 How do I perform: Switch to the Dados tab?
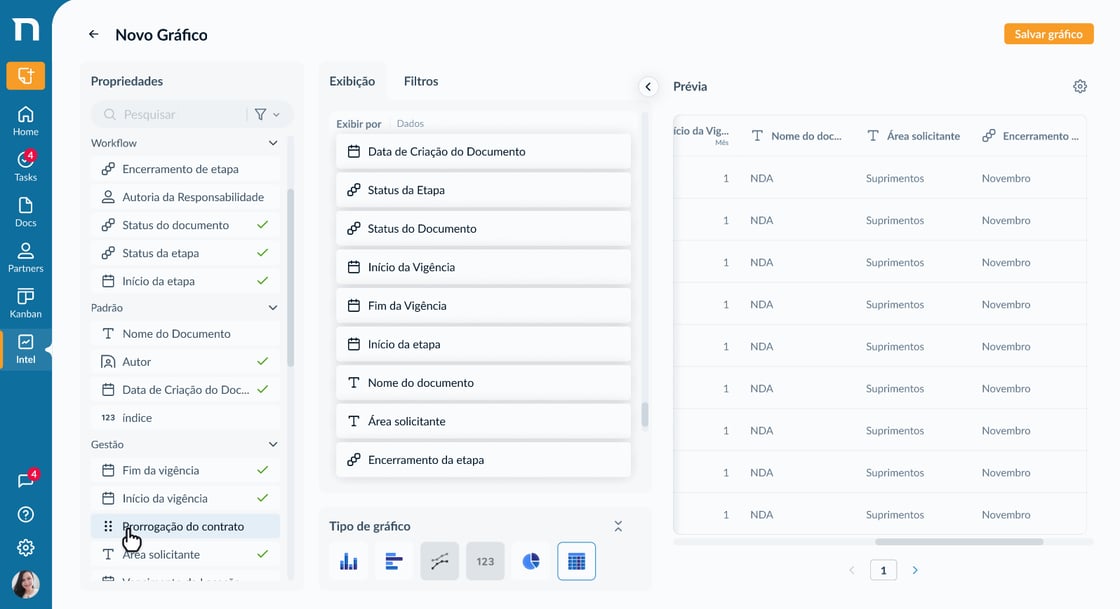pos(410,124)
